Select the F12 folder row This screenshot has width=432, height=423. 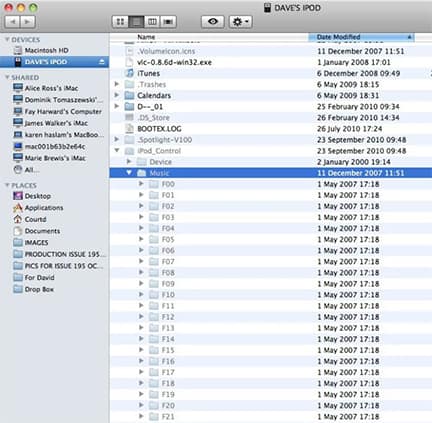pos(271,317)
